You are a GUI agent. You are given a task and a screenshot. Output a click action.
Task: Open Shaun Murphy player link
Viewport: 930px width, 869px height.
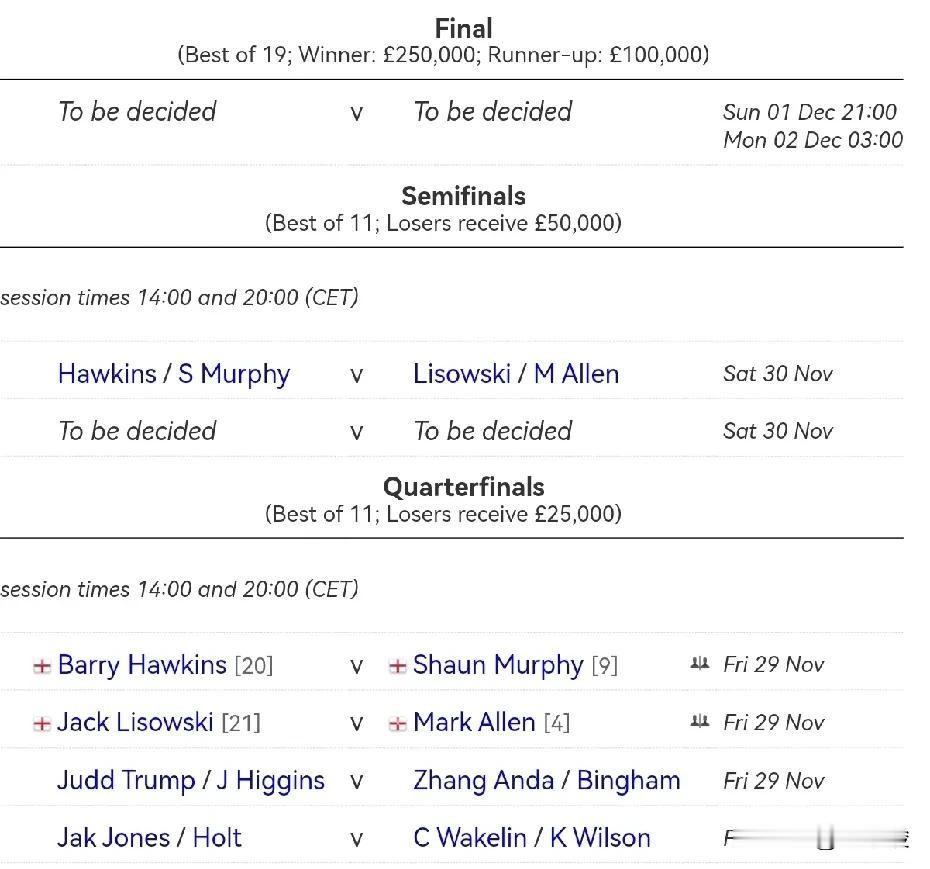(x=498, y=665)
